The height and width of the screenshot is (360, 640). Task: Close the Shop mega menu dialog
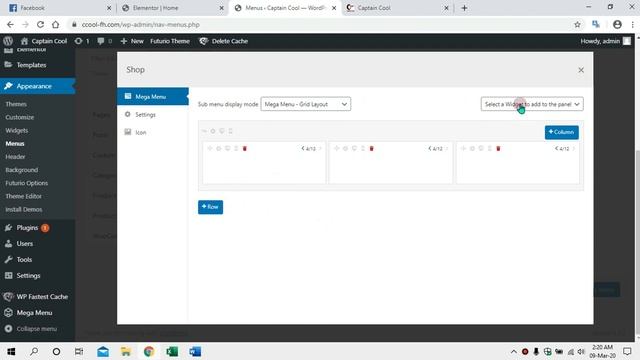coord(581,70)
